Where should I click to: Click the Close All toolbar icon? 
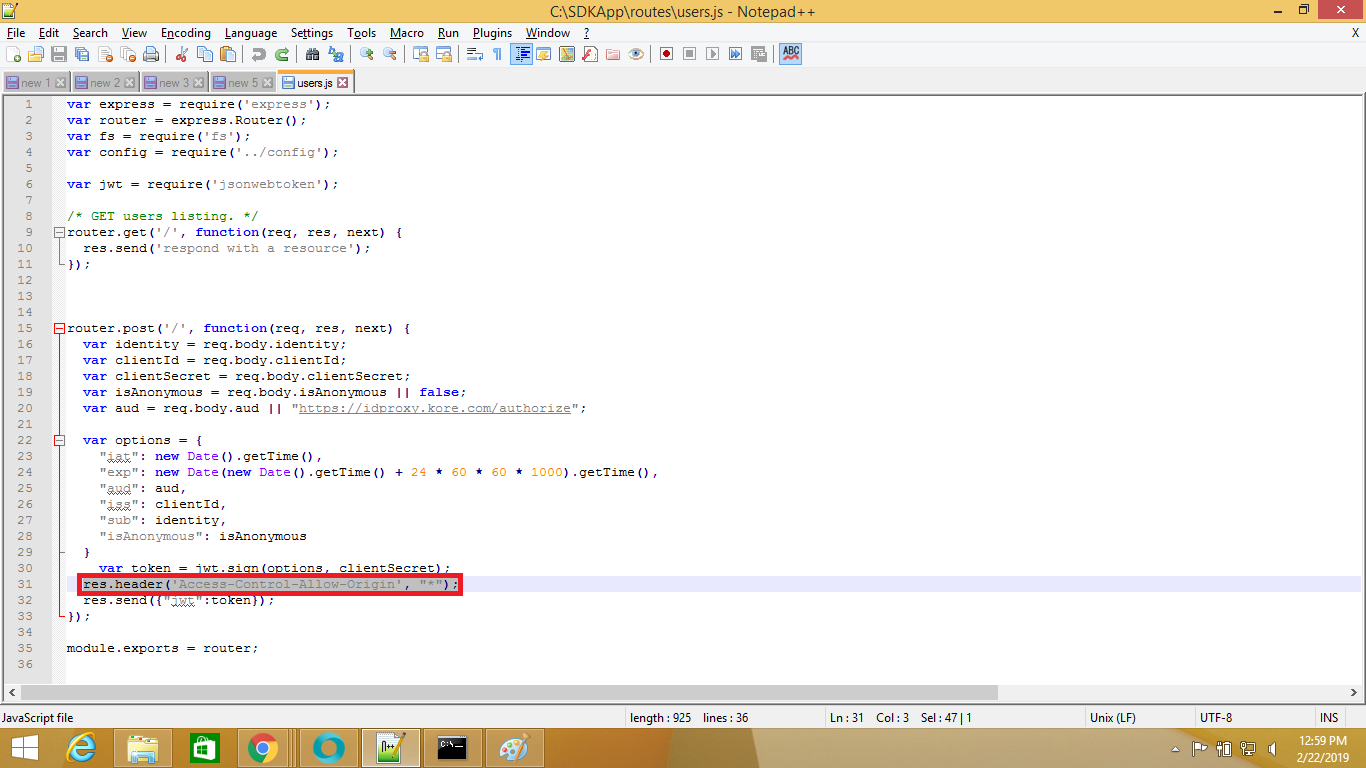pos(127,54)
